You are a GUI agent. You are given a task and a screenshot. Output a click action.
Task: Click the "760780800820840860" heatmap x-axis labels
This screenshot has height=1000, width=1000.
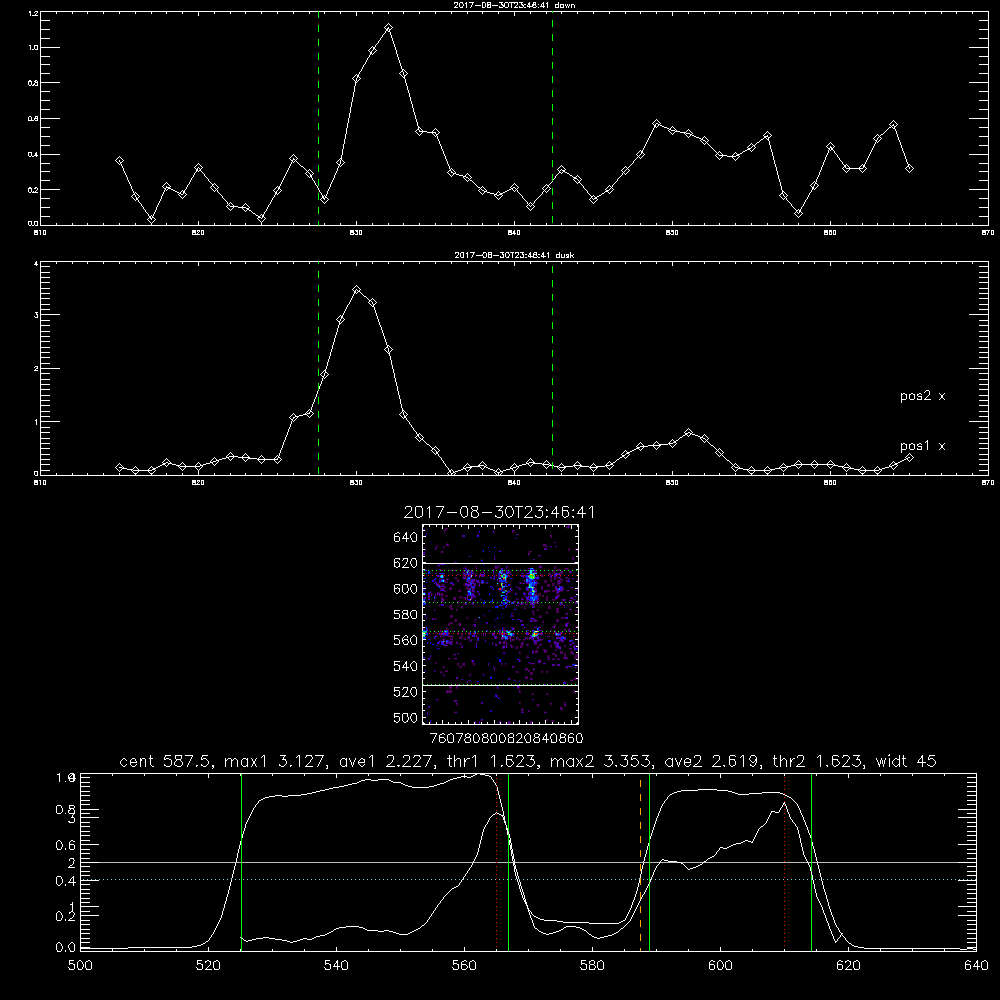click(x=506, y=739)
